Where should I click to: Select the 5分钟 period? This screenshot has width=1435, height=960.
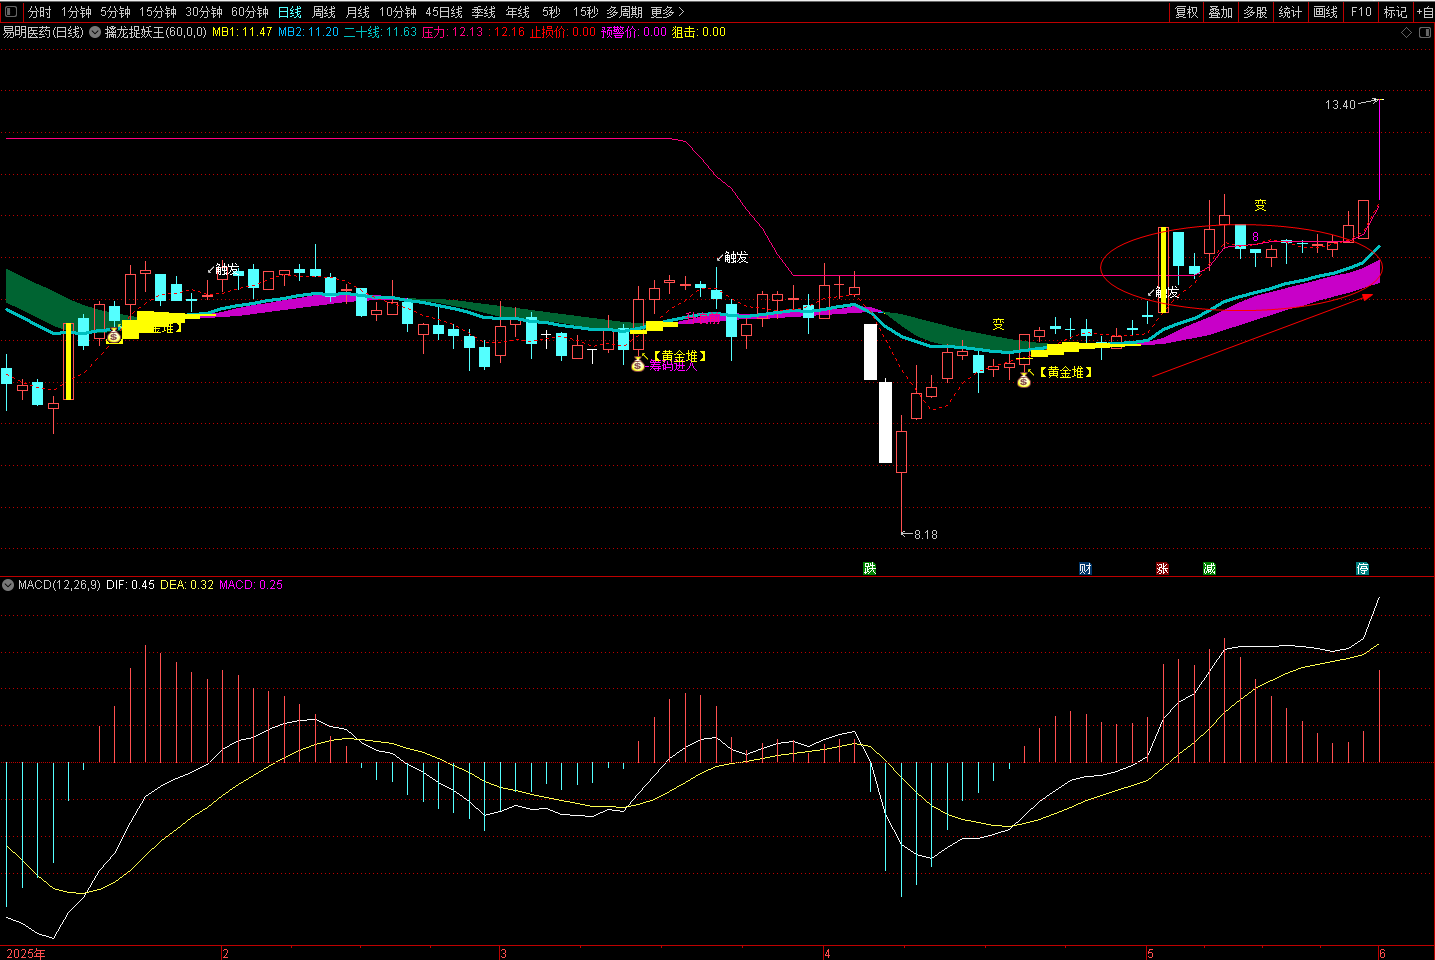[115, 12]
